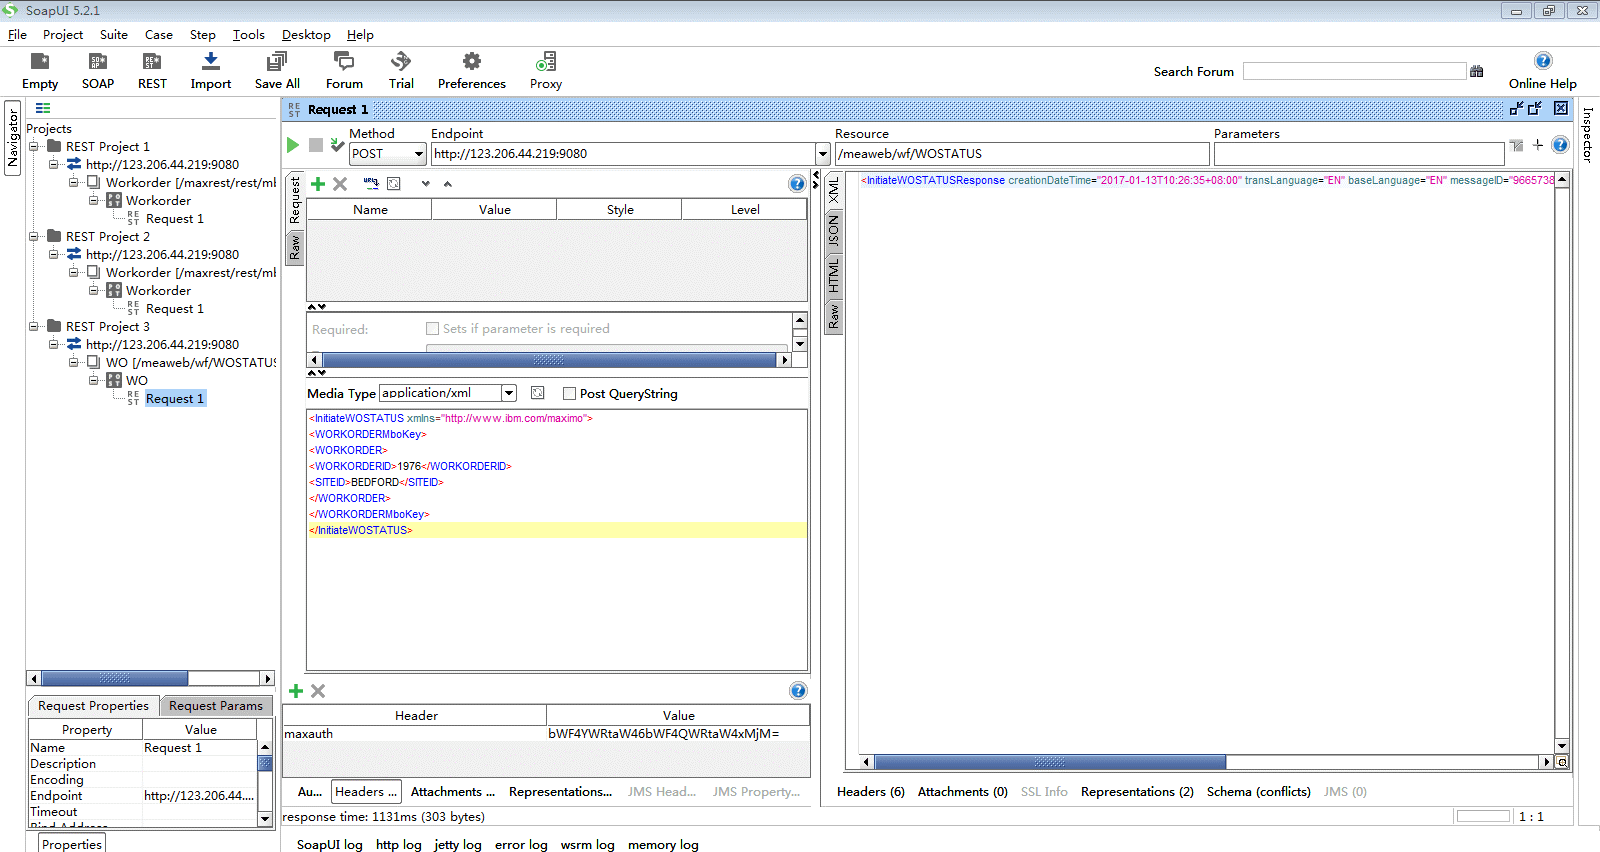Import a project via toolbar
This screenshot has height=852, width=1600.
pyautogui.click(x=211, y=71)
